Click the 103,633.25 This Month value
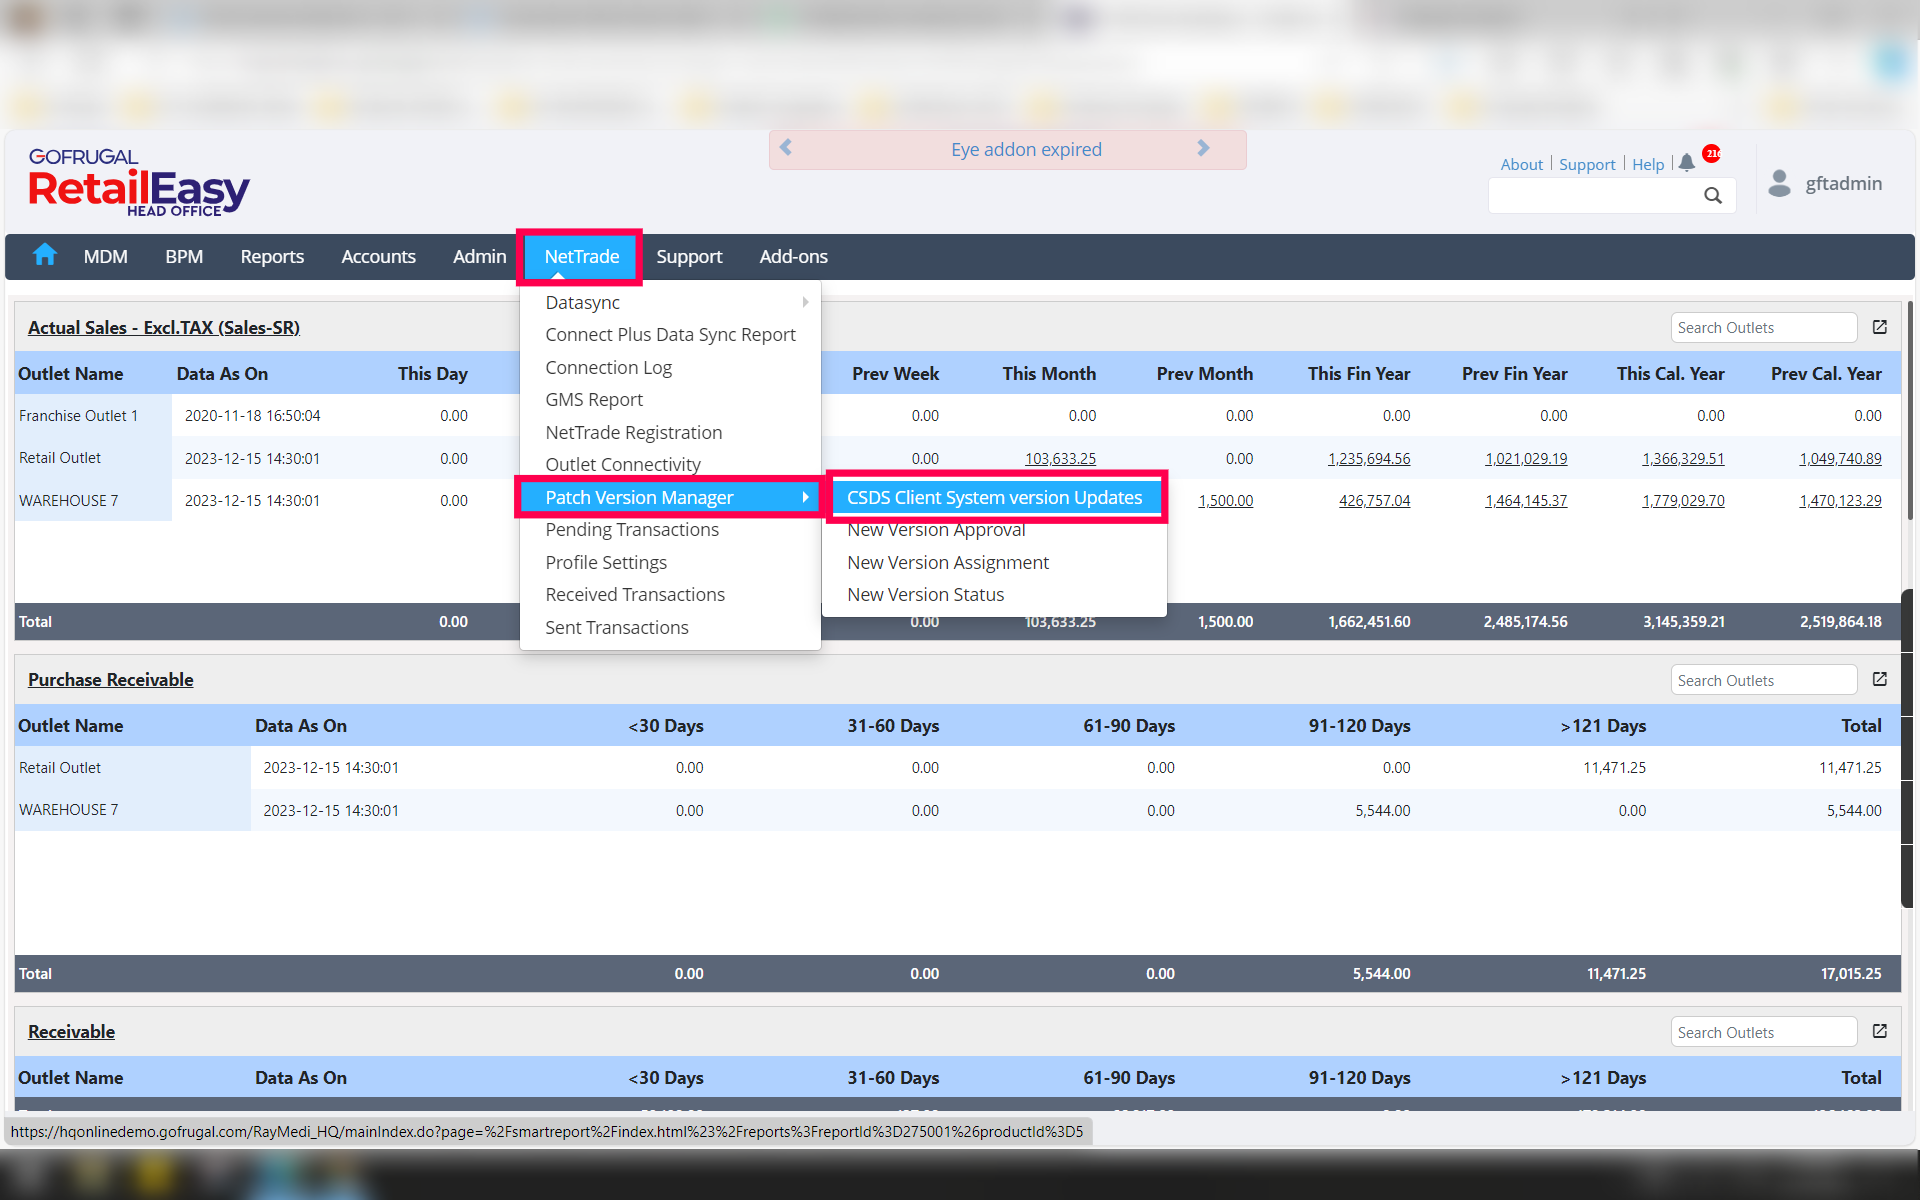 (1060, 458)
